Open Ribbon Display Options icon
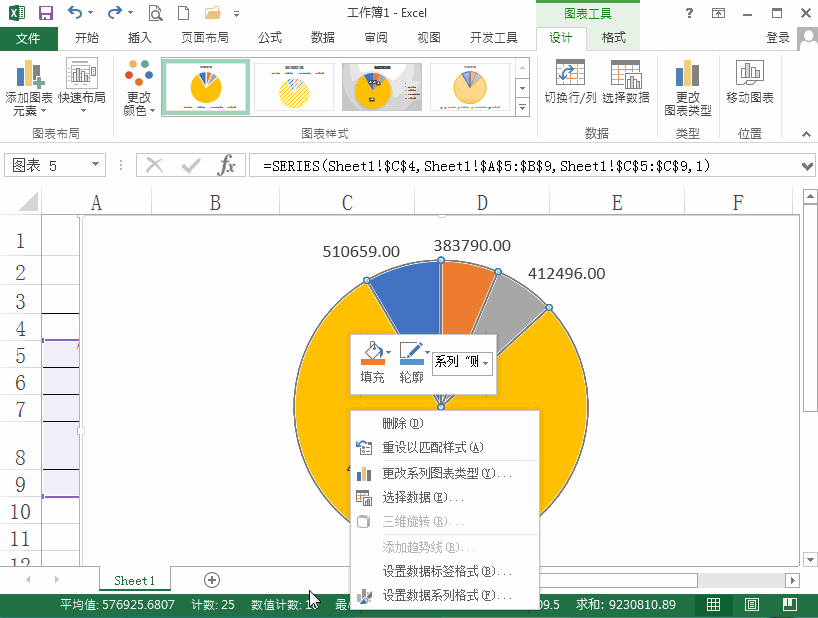The height and width of the screenshot is (618, 818). [x=718, y=13]
